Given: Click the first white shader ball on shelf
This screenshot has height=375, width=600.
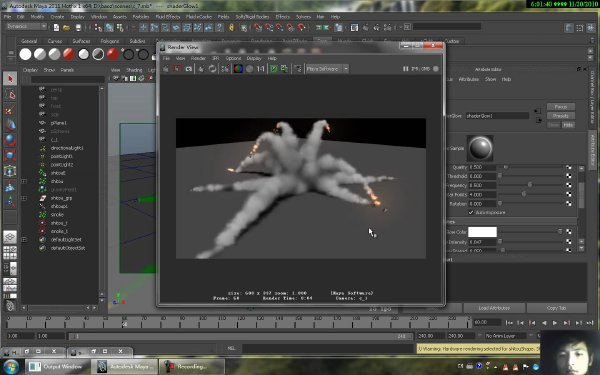Looking at the screenshot, I should (x=25, y=54).
